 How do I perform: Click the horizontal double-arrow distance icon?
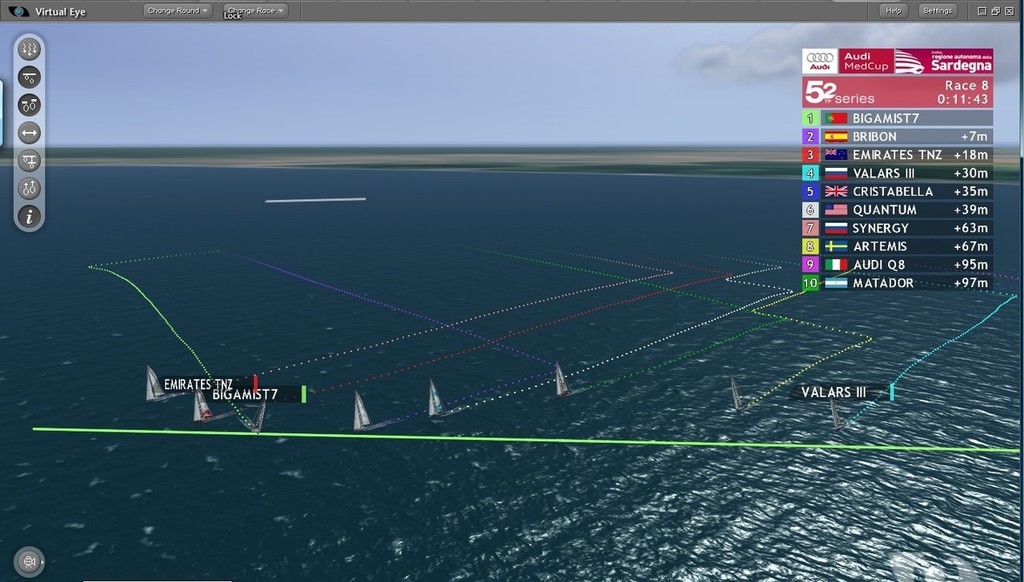pyautogui.click(x=29, y=133)
